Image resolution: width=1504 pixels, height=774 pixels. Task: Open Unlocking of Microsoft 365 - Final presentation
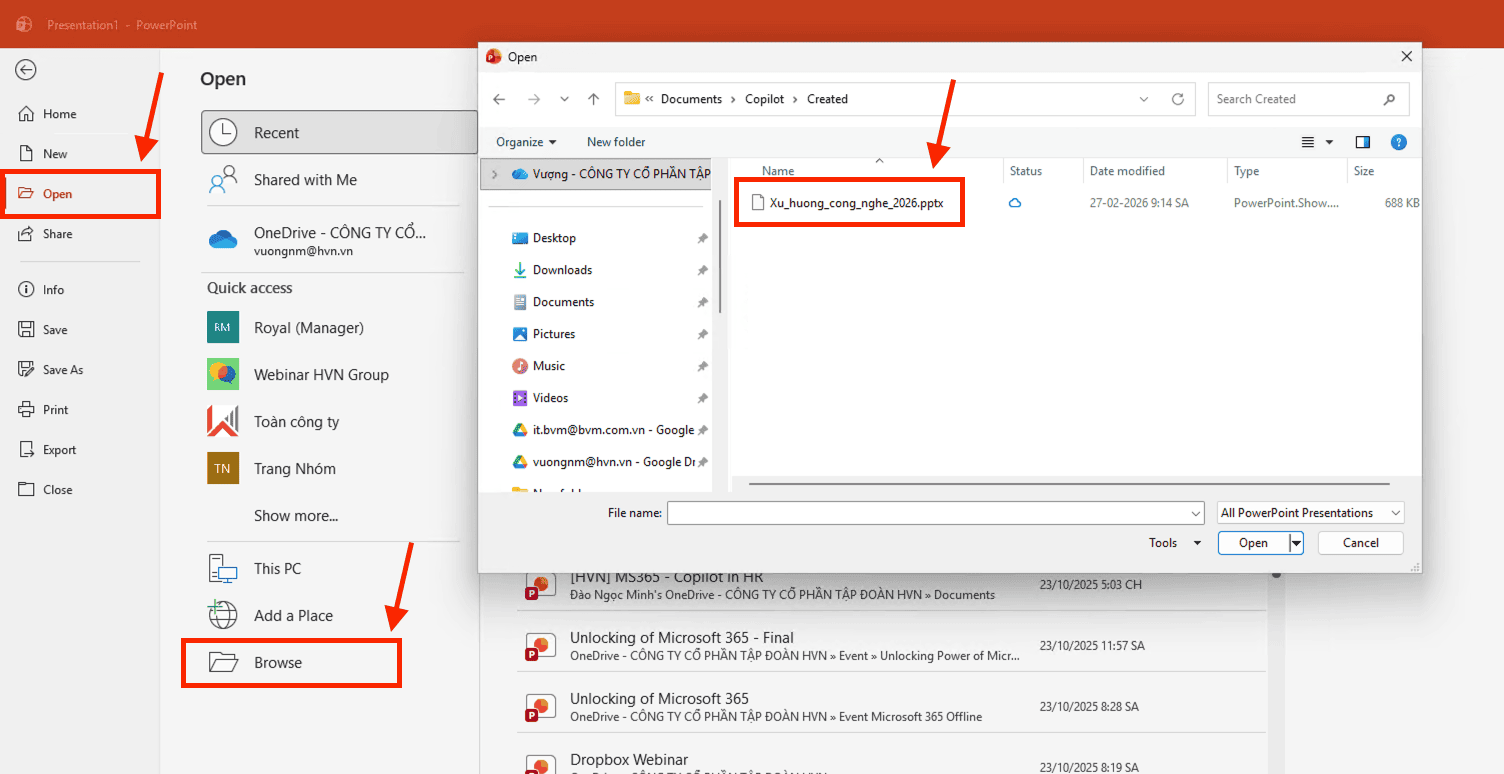click(890, 646)
